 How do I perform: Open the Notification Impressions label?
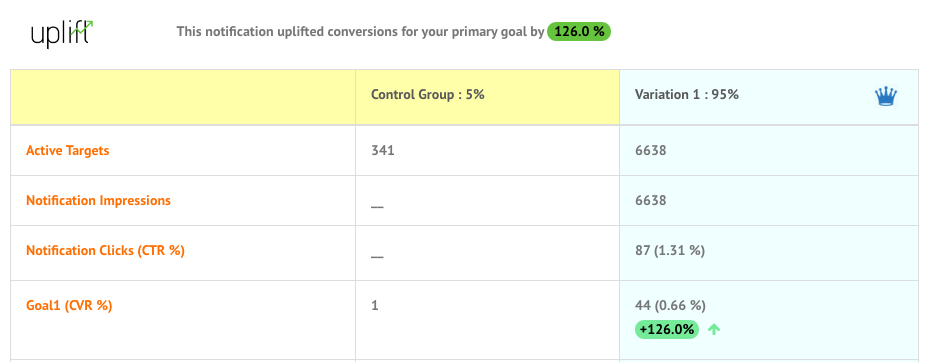coord(99,201)
